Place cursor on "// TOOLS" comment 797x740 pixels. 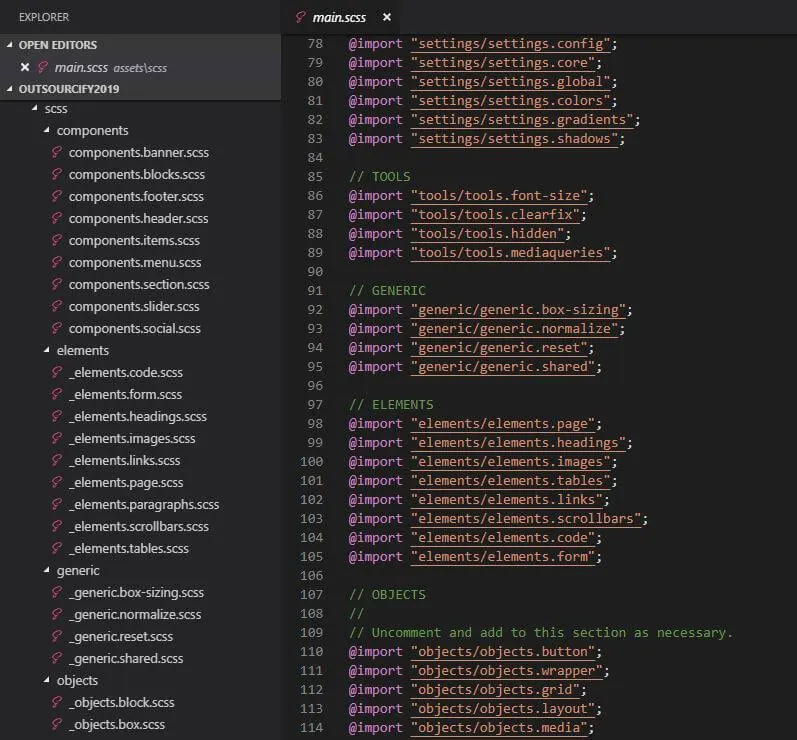click(x=379, y=177)
